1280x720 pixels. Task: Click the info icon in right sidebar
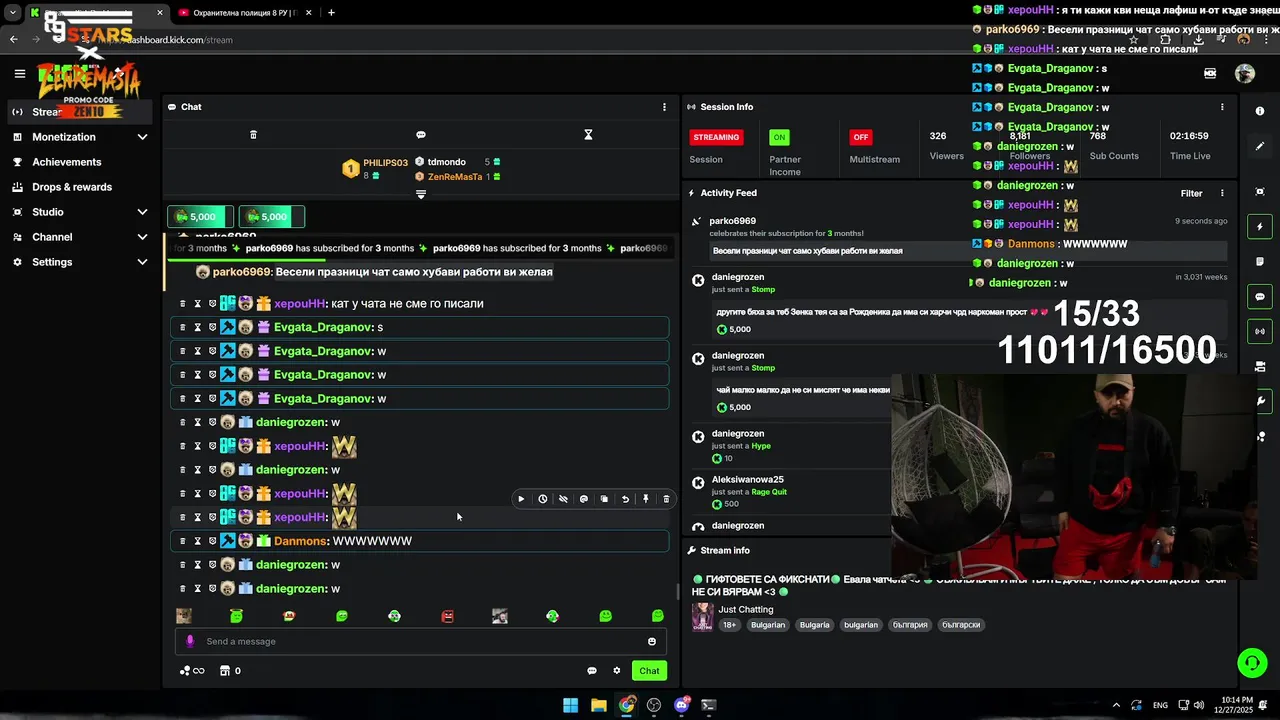pyautogui.click(x=1260, y=111)
